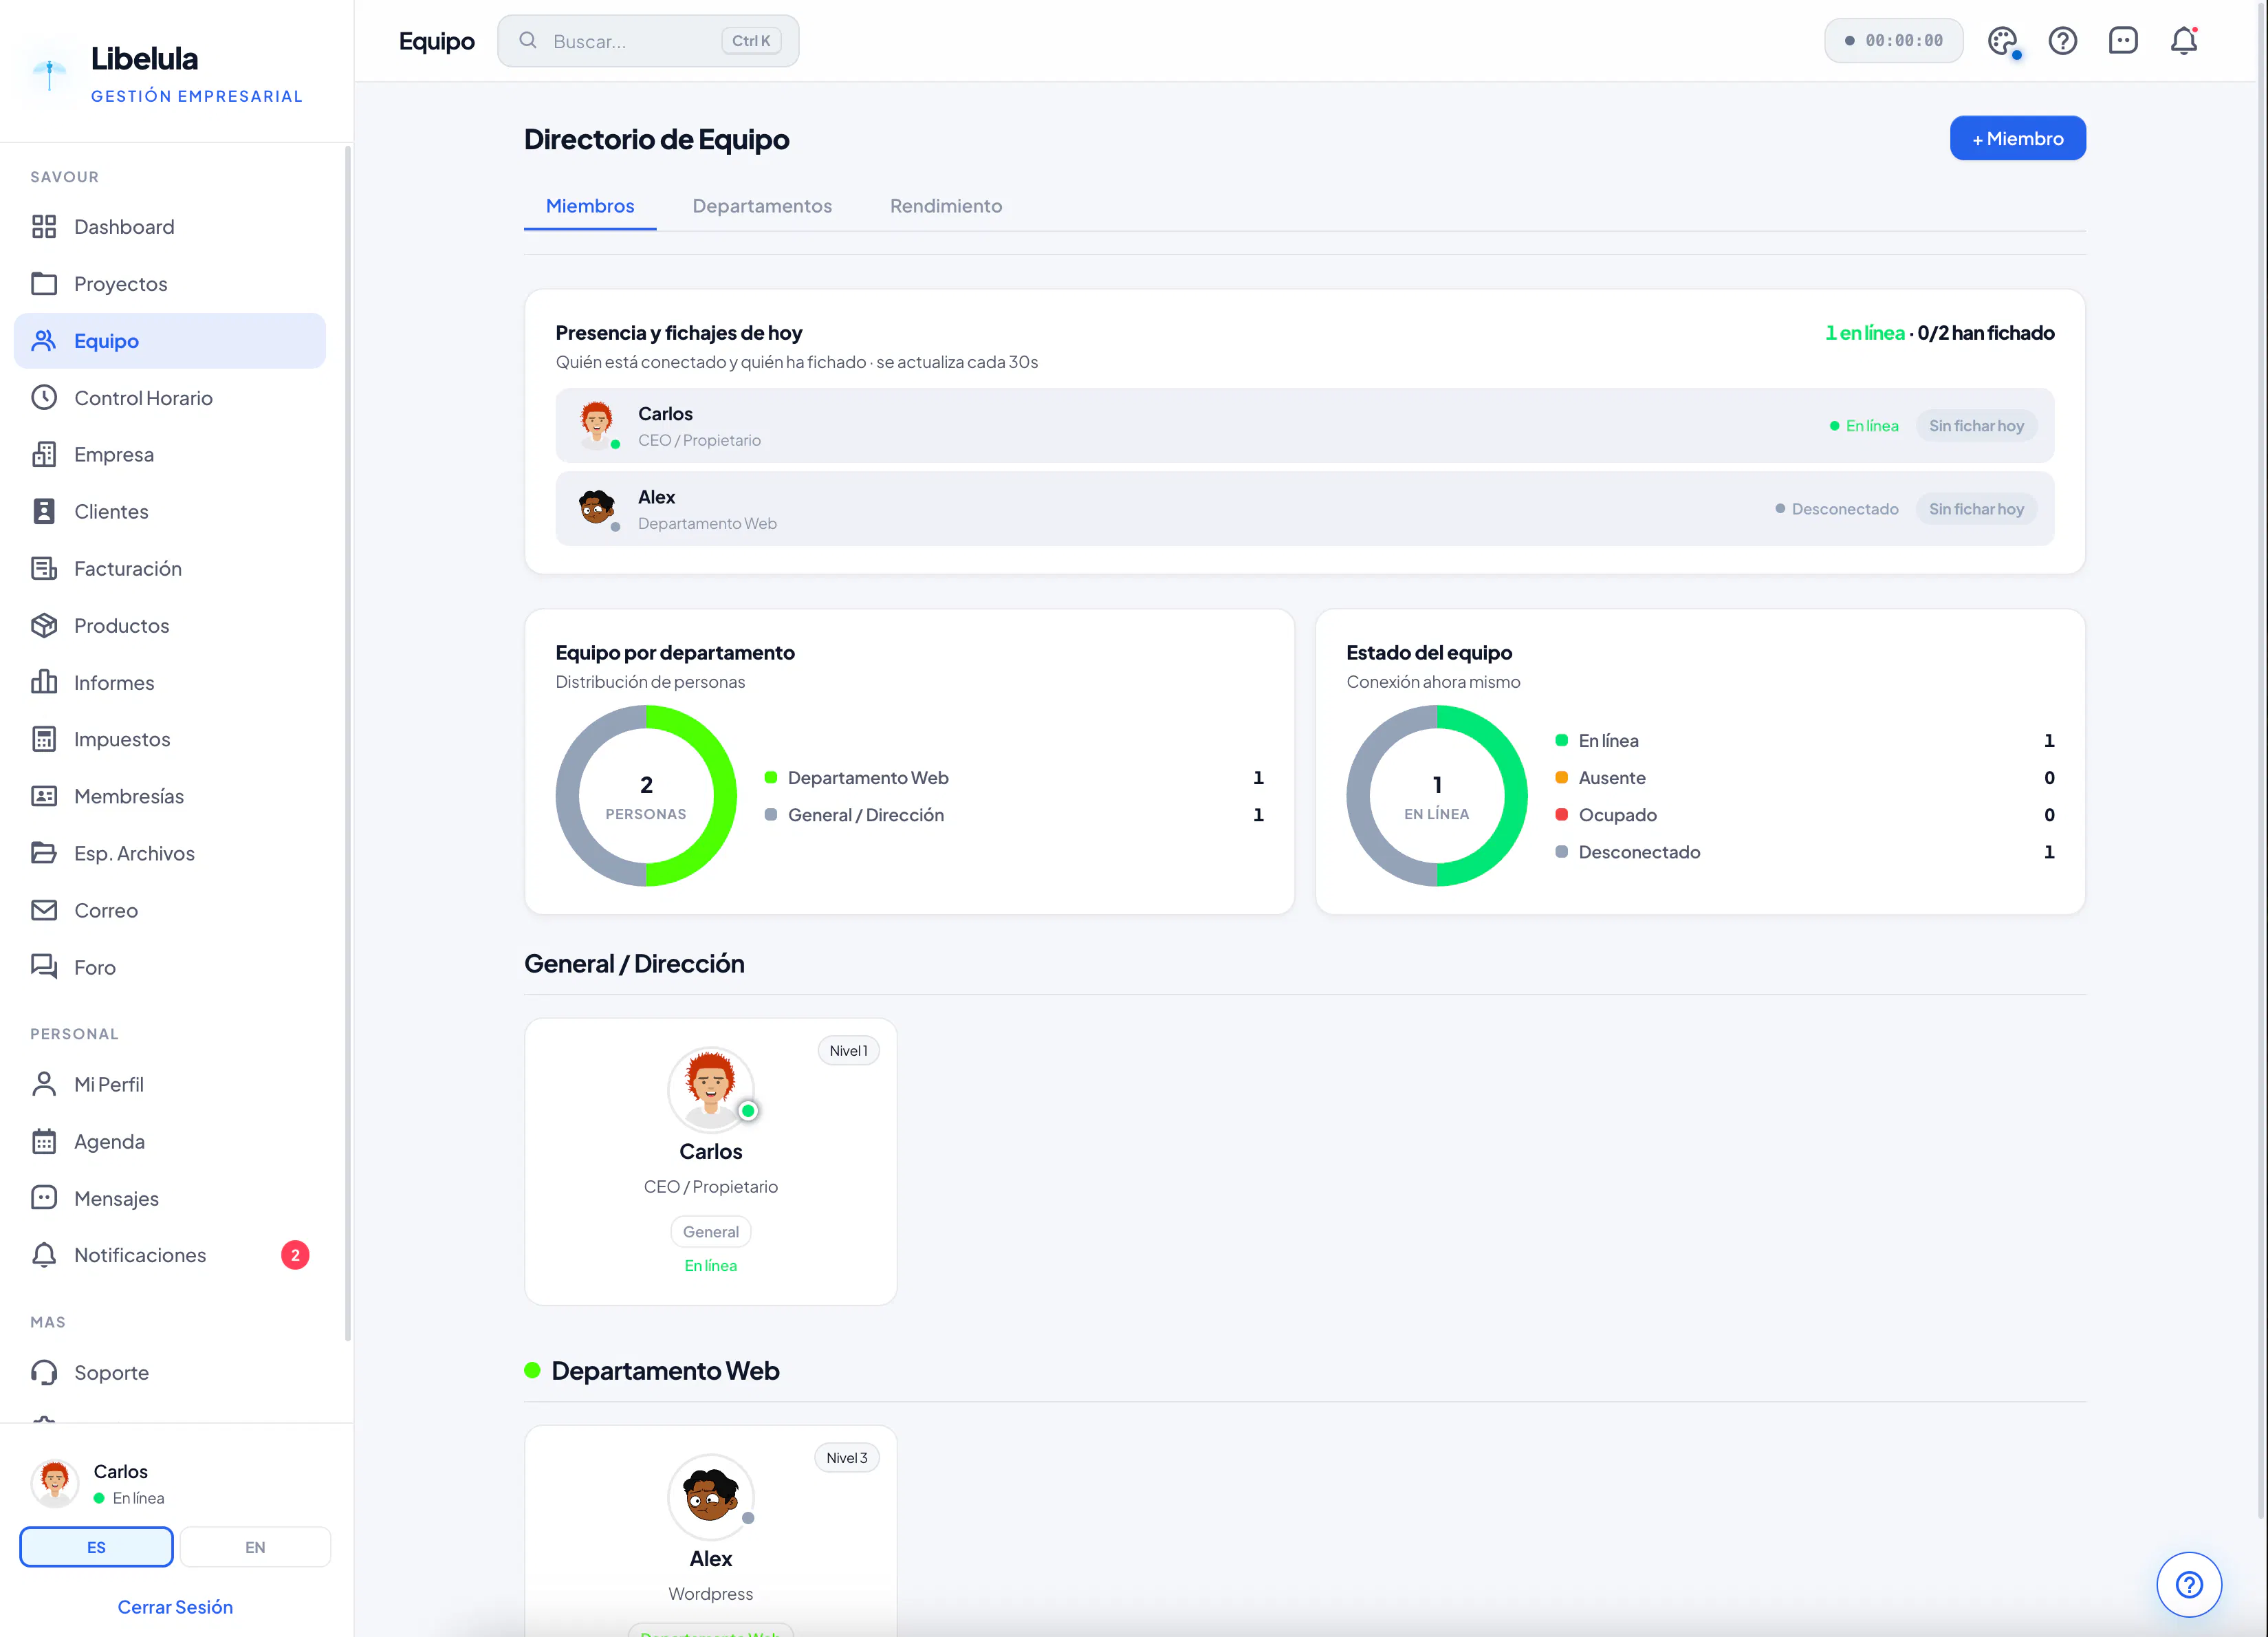Open Mensajes chat icon in sidebar

tap(44, 1199)
